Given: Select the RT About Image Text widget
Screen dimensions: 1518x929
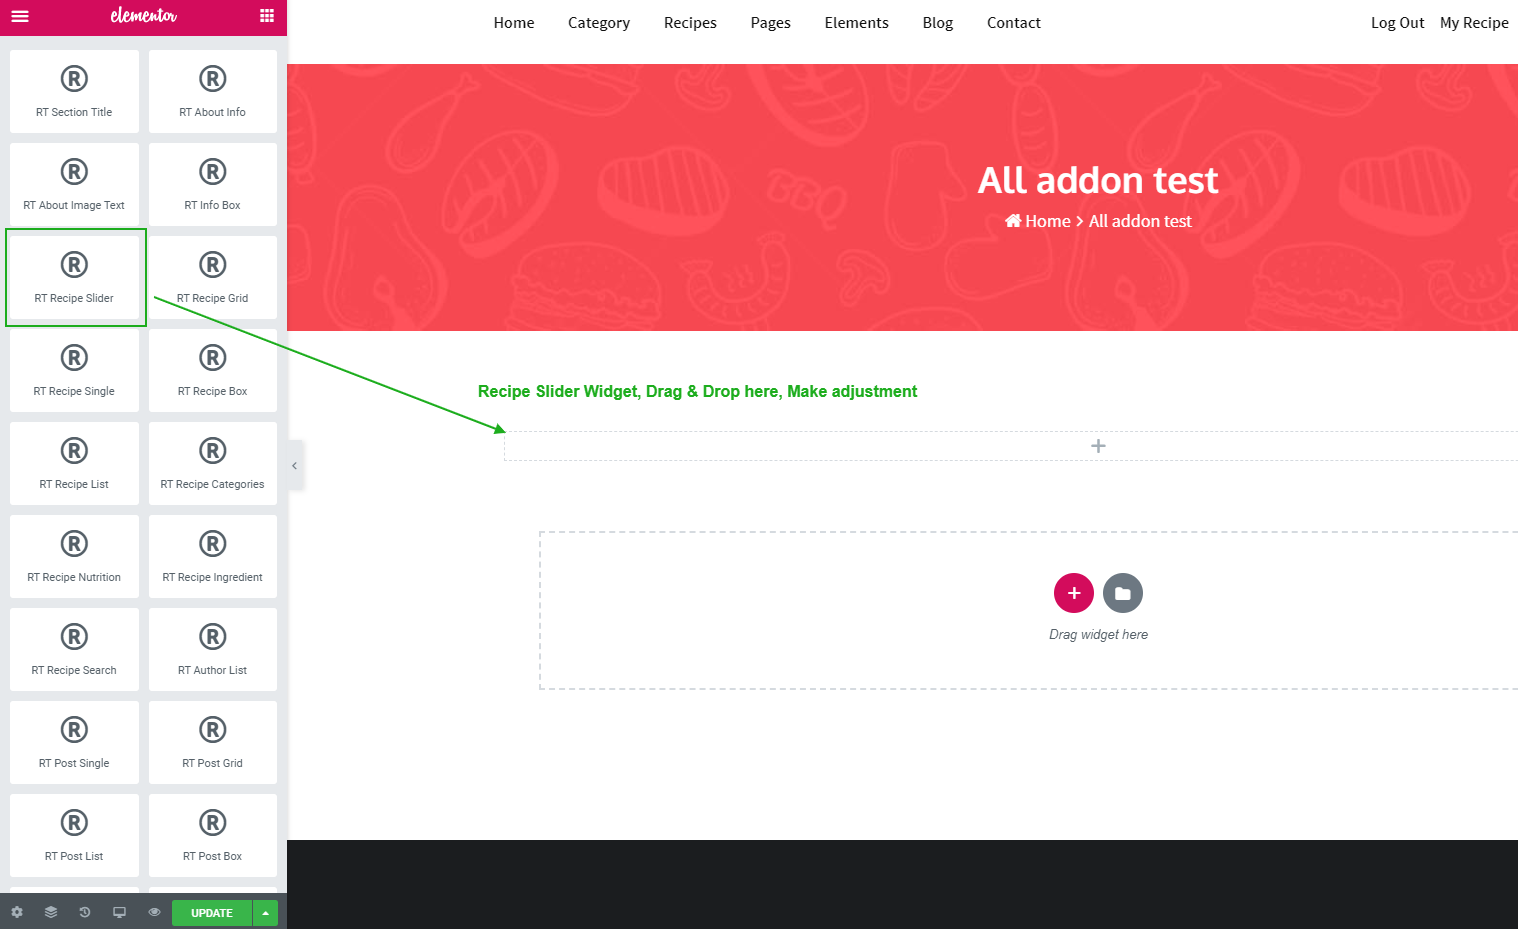Looking at the screenshot, I should point(74,184).
